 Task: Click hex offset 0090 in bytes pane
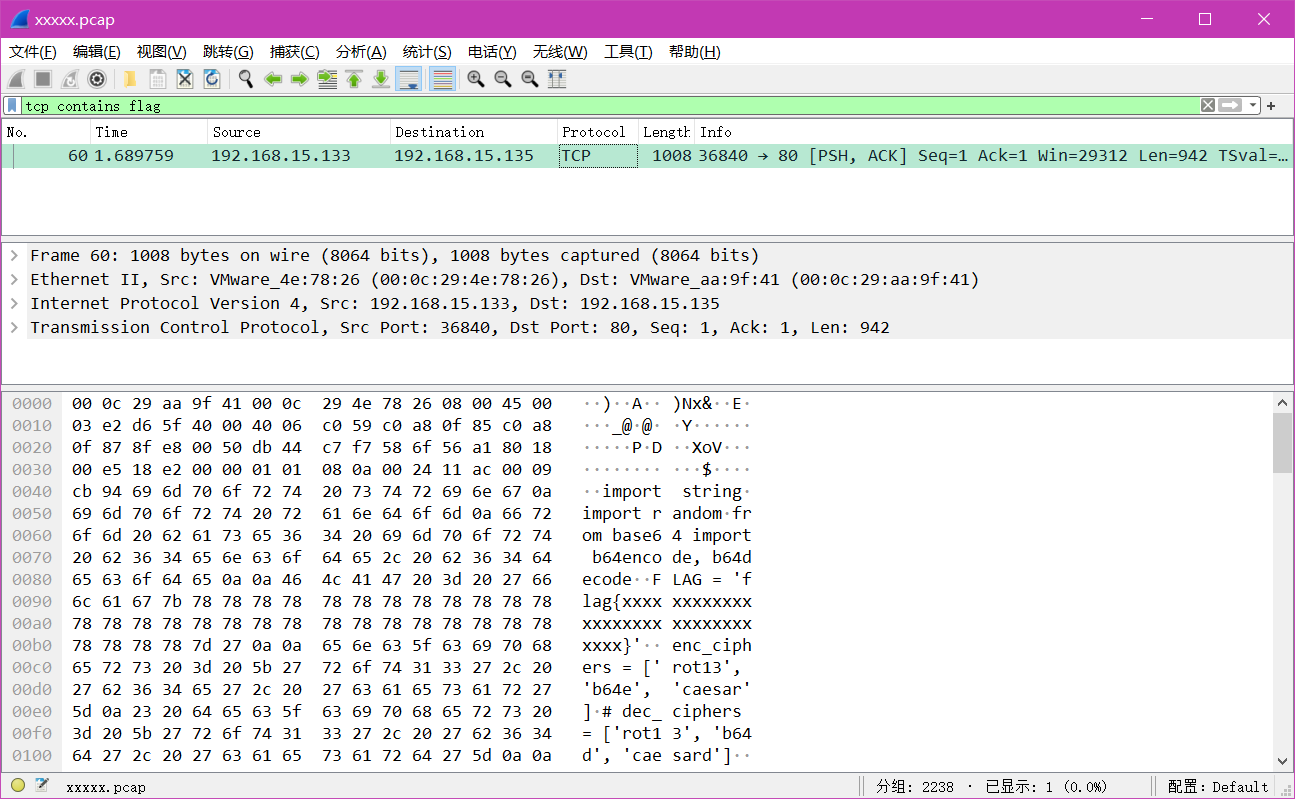(32, 601)
